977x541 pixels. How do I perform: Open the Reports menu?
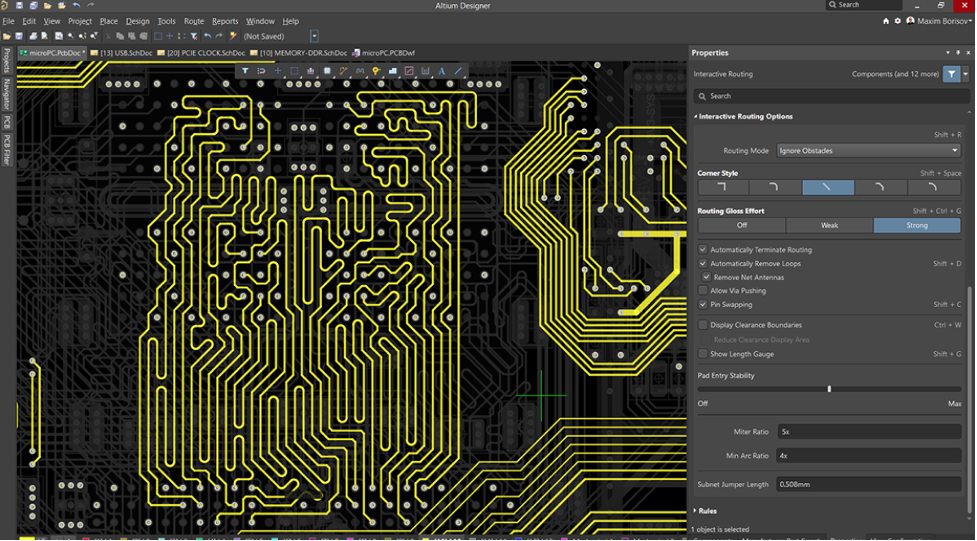225,21
